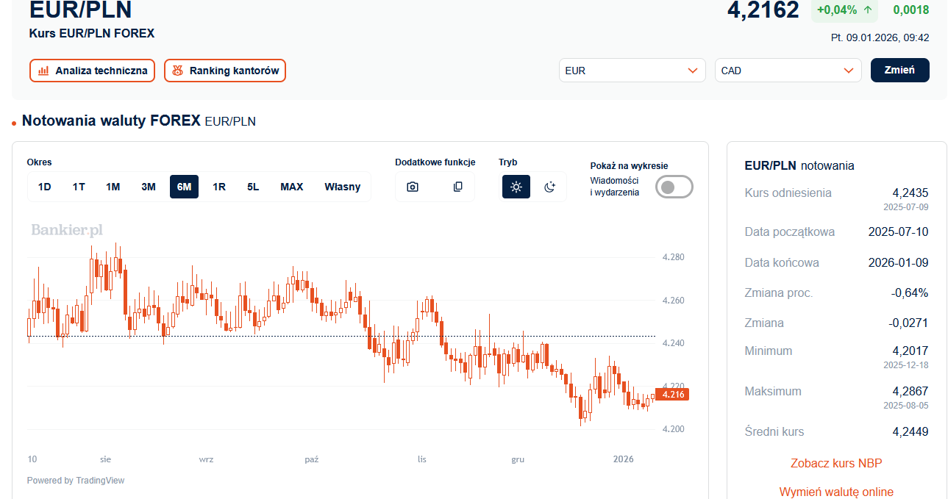948x499 pixels.
Task: Open Ranking kantorów
Action: pos(225,71)
